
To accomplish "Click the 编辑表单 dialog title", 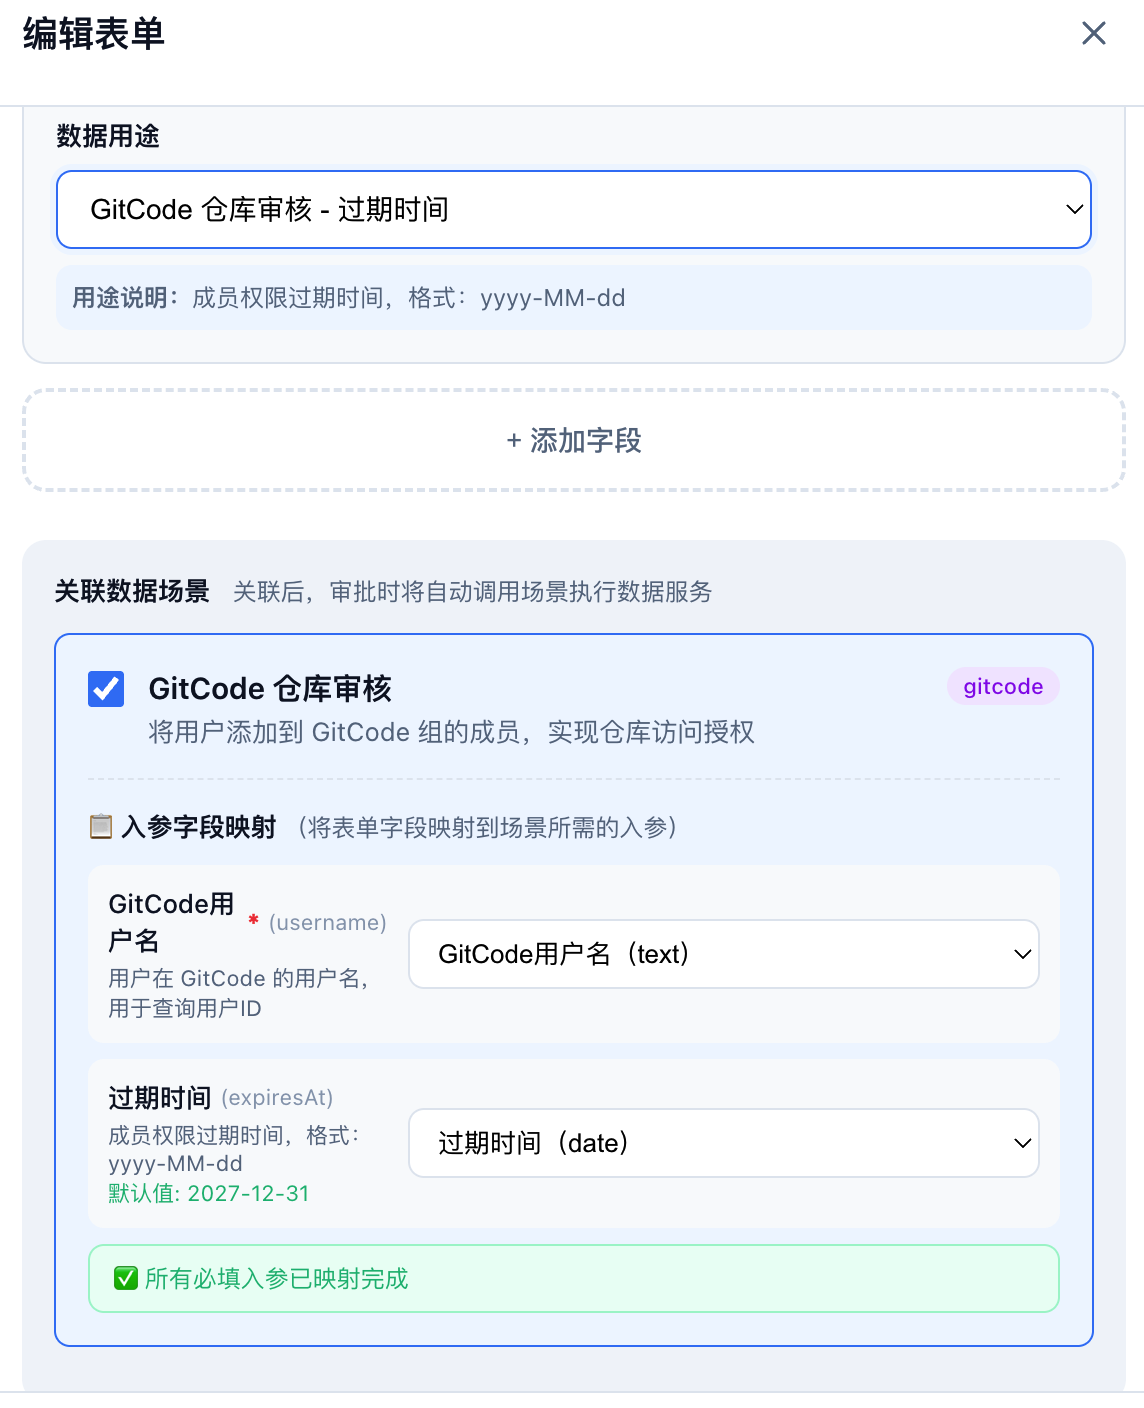I will coord(94,34).
